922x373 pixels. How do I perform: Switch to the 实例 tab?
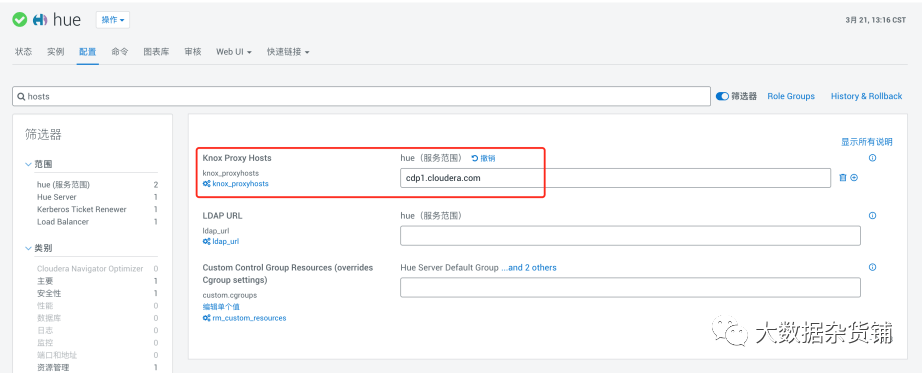tap(55, 52)
